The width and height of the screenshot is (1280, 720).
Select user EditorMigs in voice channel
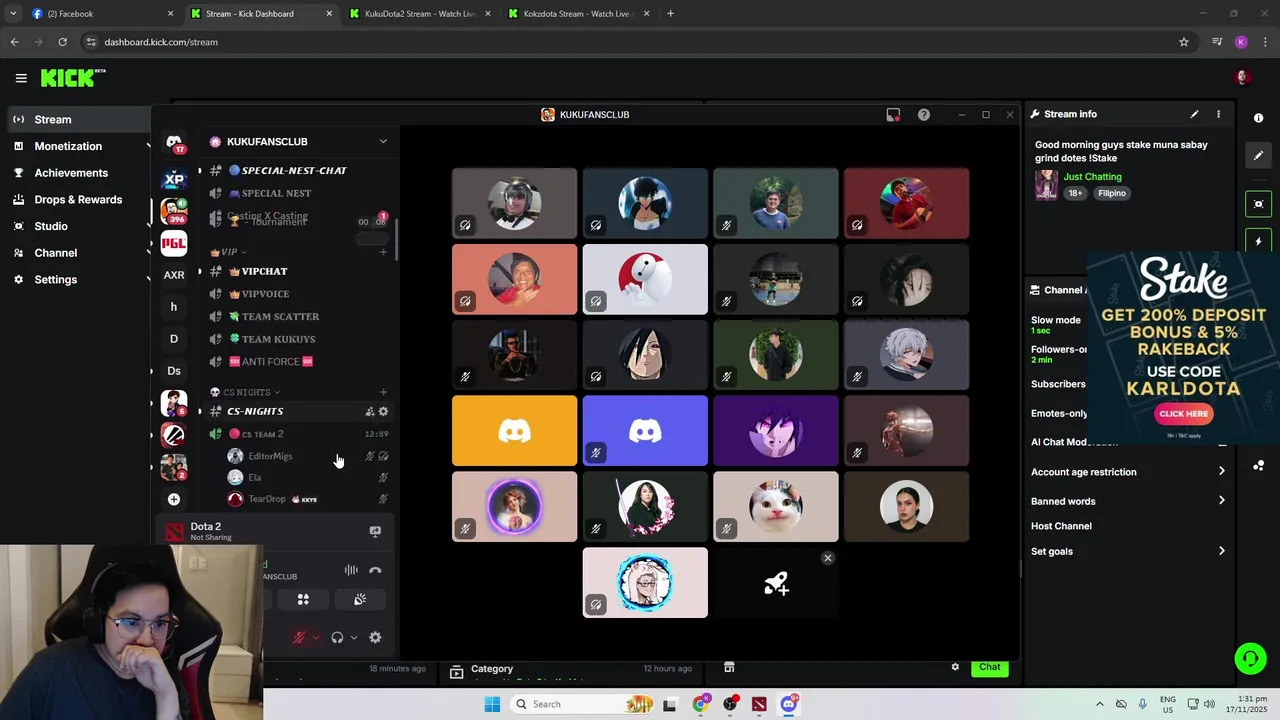(270, 456)
